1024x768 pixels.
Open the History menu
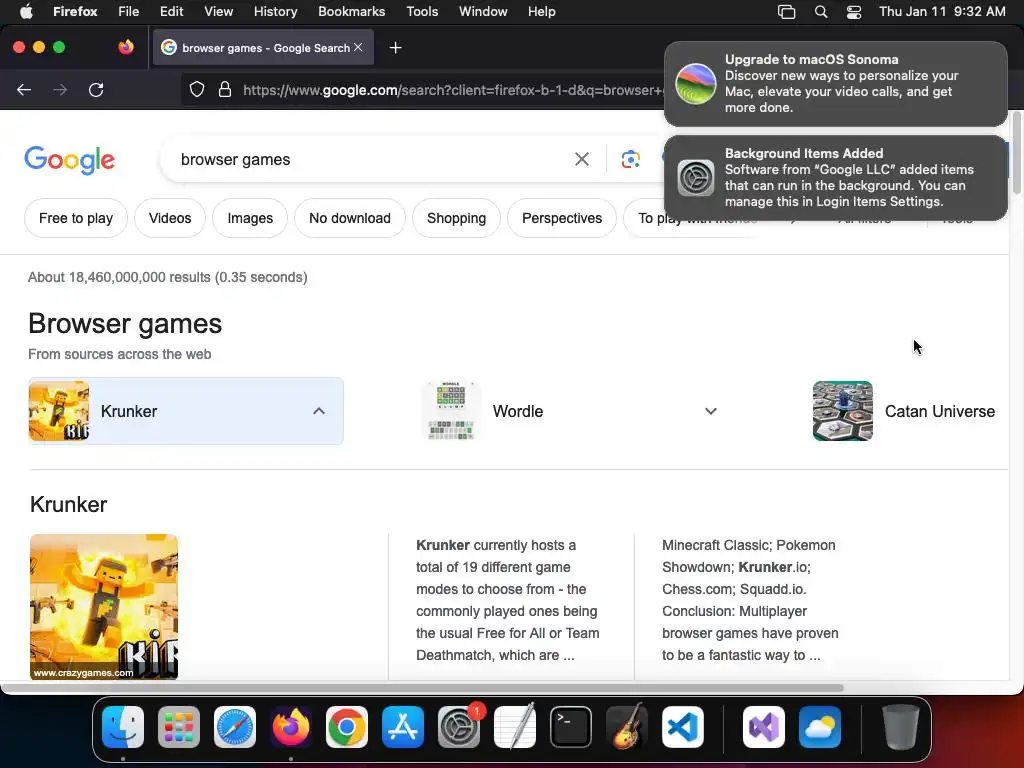point(276,12)
